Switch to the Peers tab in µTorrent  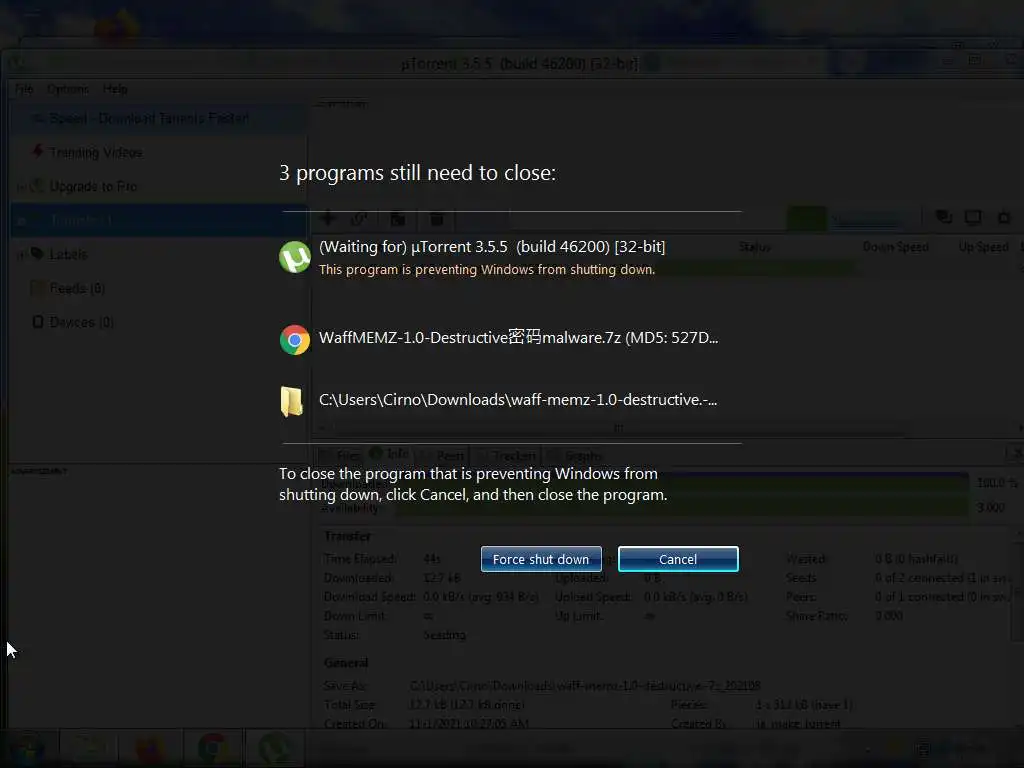pos(450,455)
